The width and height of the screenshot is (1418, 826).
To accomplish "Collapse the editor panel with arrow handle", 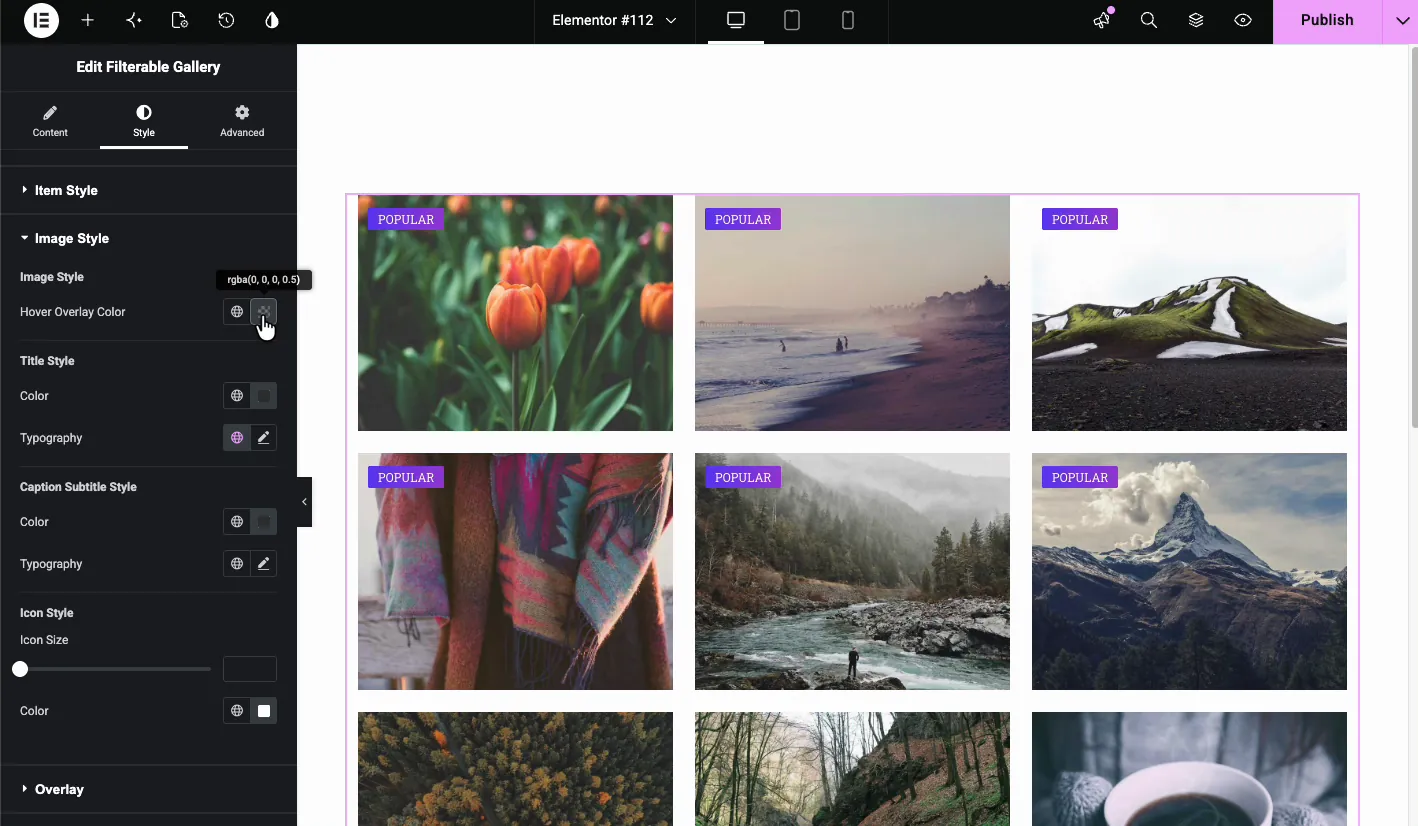I will pyautogui.click(x=304, y=502).
